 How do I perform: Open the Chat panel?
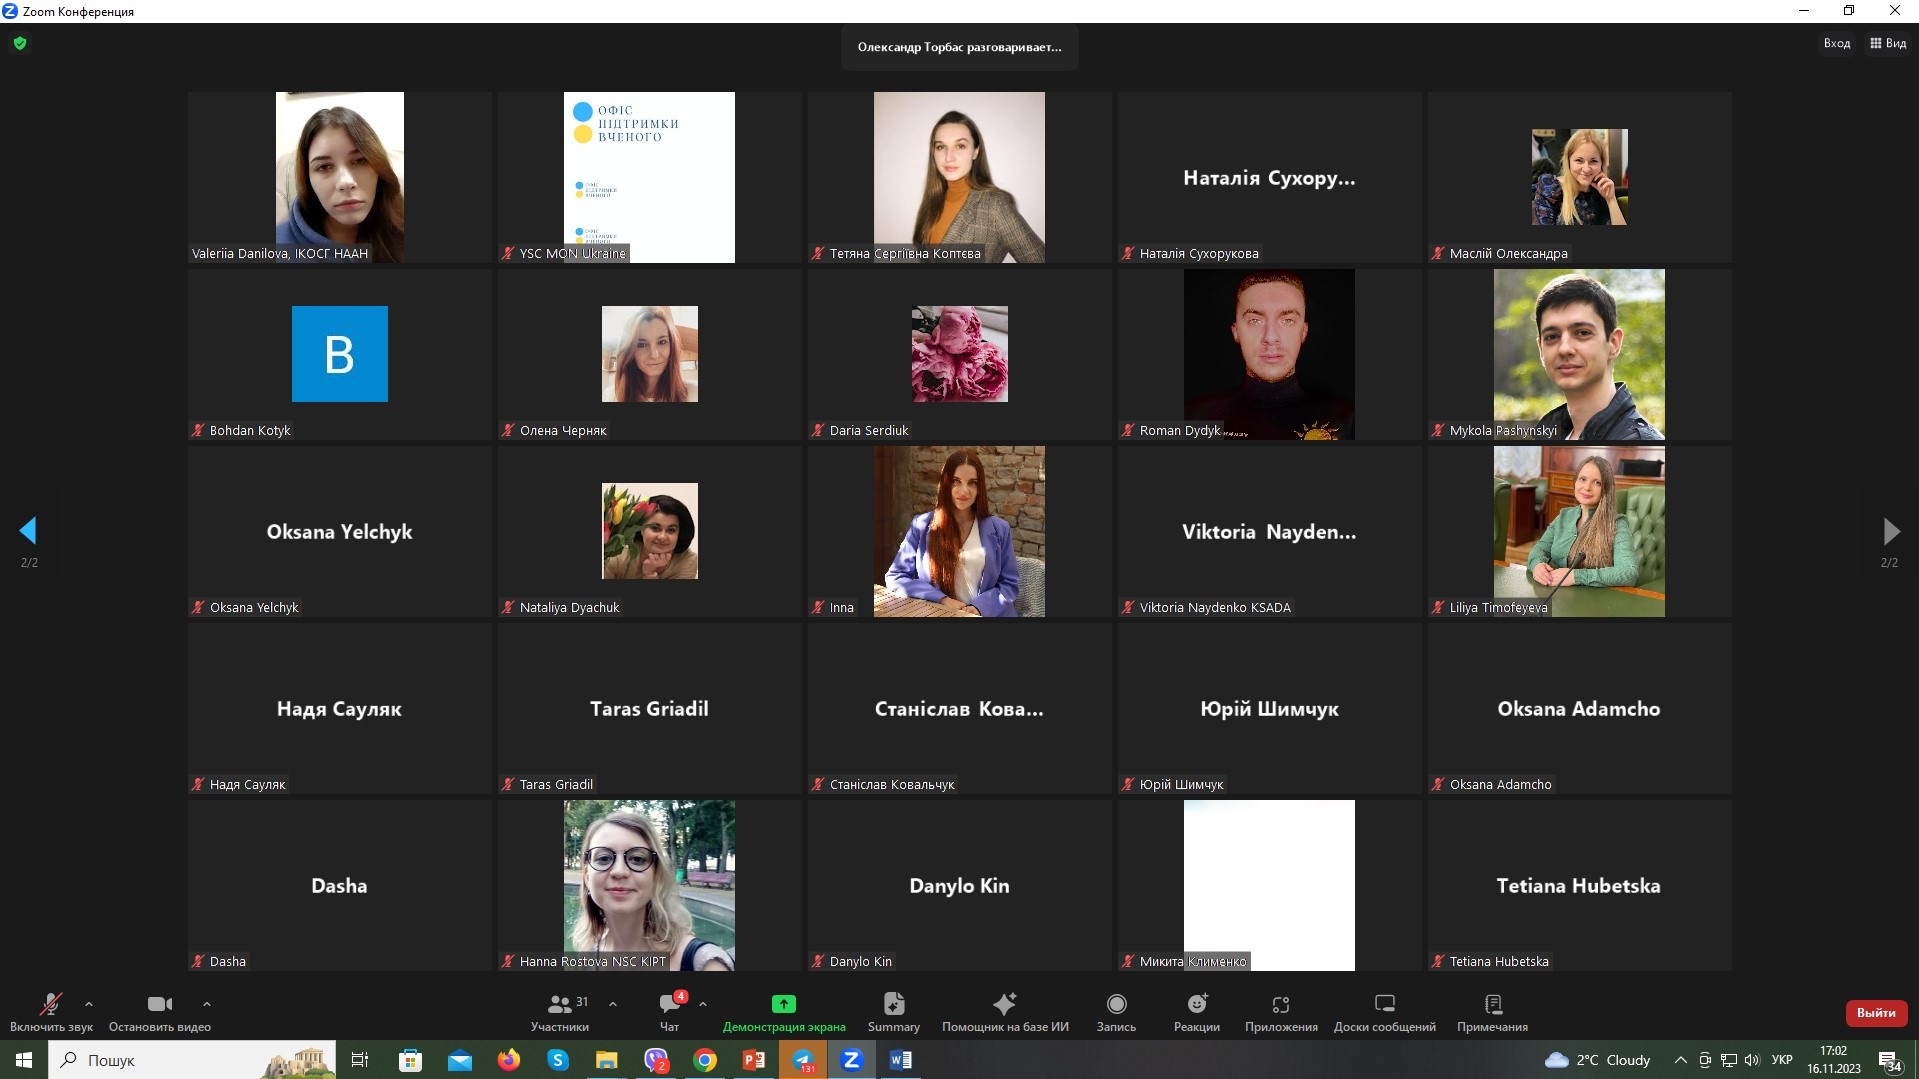pyautogui.click(x=669, y=1004)
